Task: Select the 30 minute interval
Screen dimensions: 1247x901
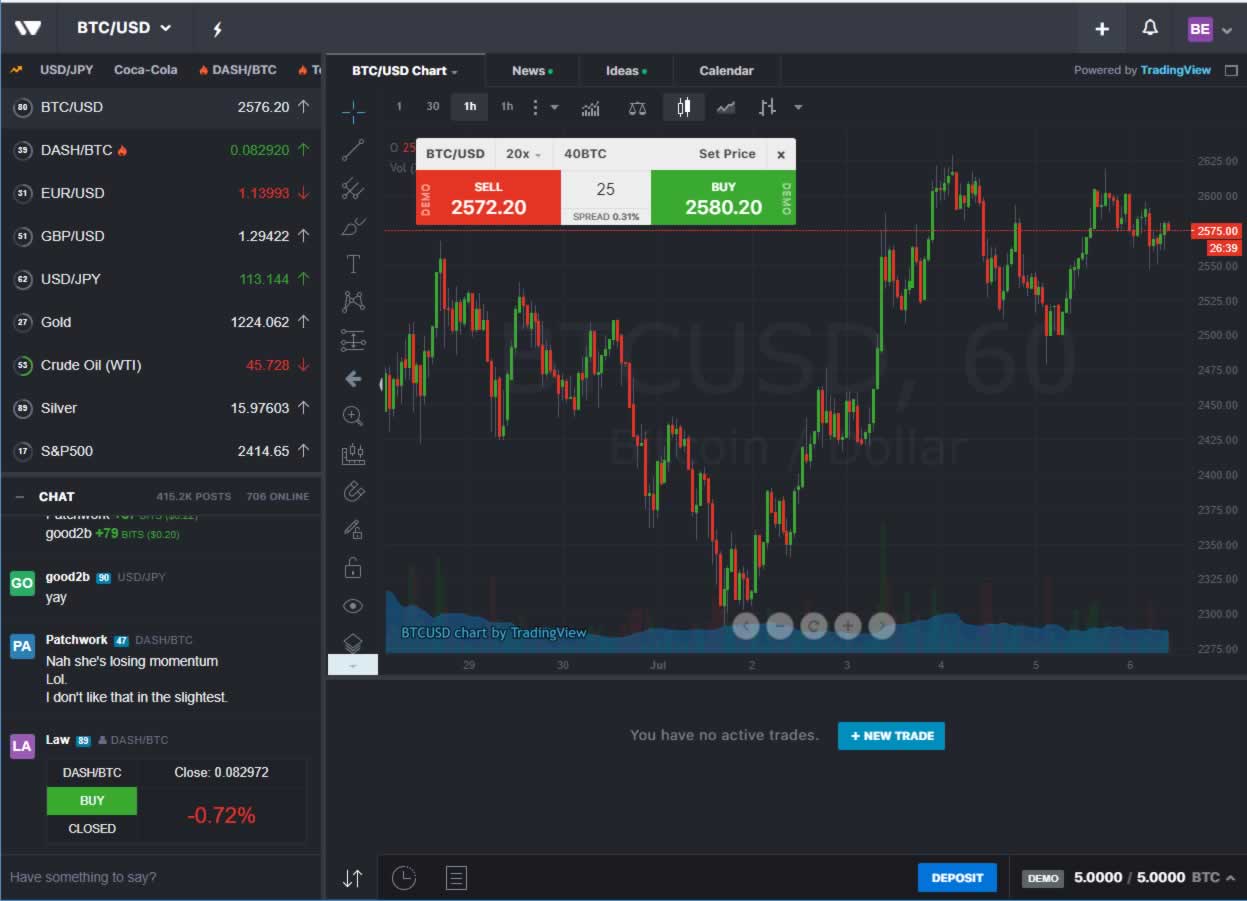Action: pyautogui.click(x=433, y=107)
